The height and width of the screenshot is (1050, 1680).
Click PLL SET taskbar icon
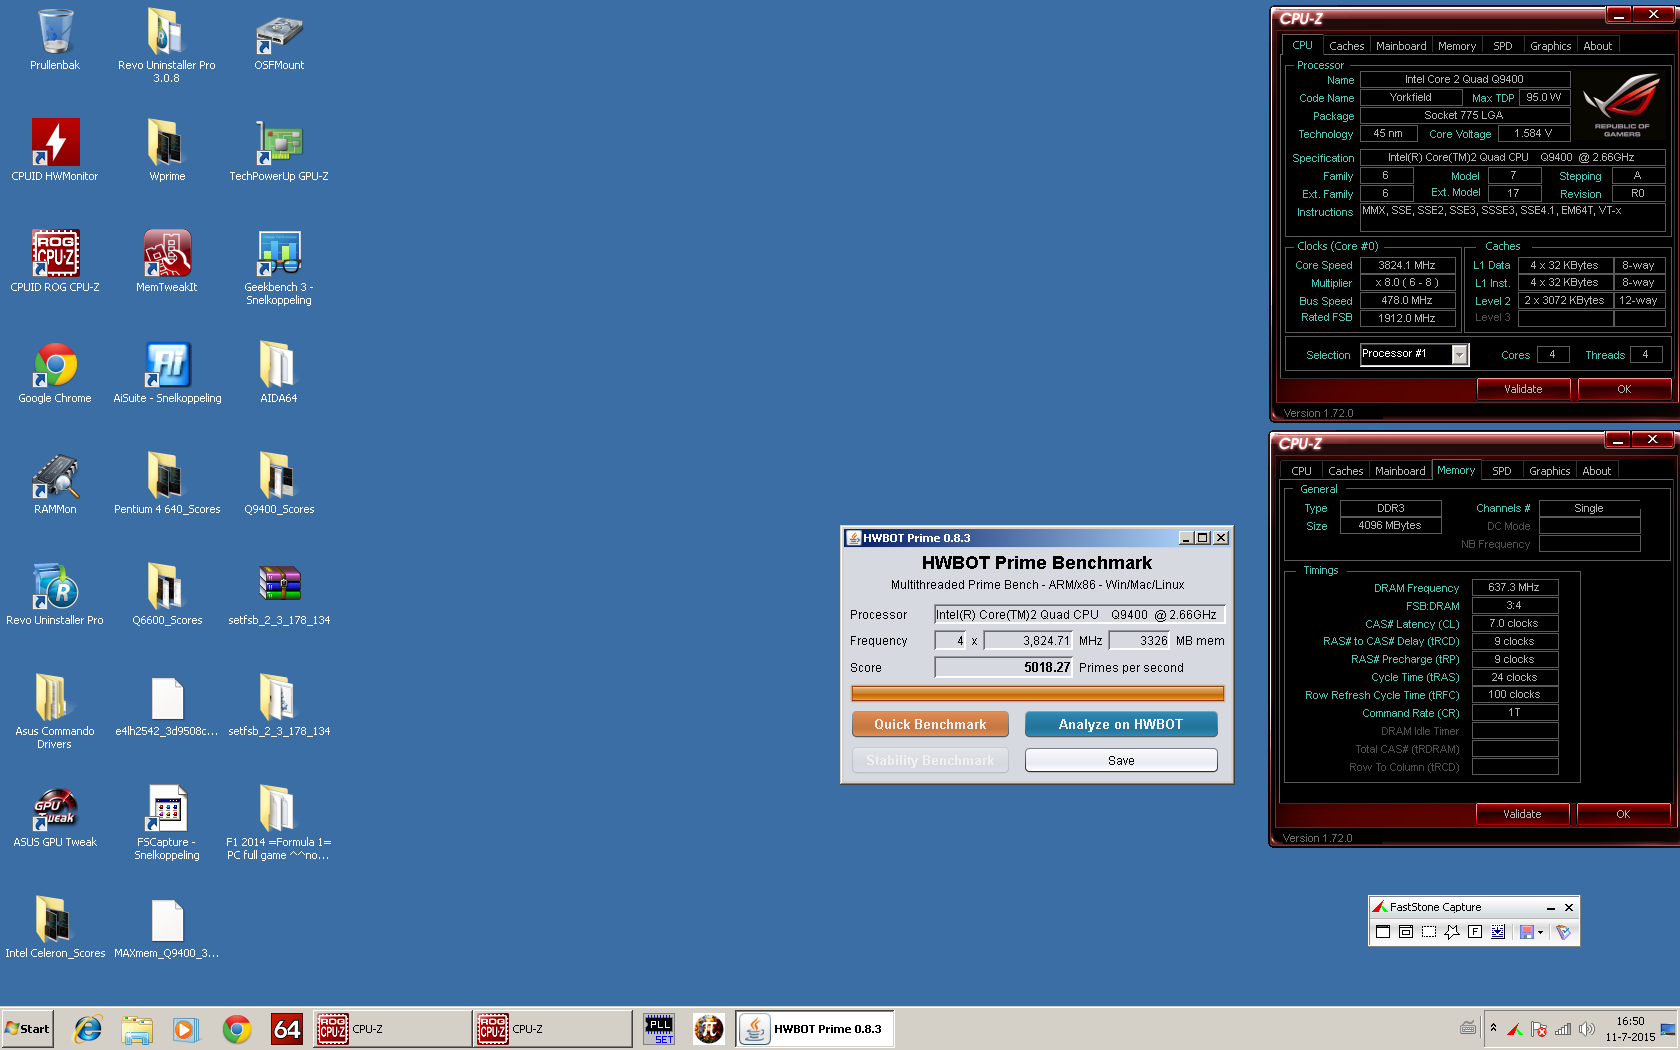point(659,1028)
